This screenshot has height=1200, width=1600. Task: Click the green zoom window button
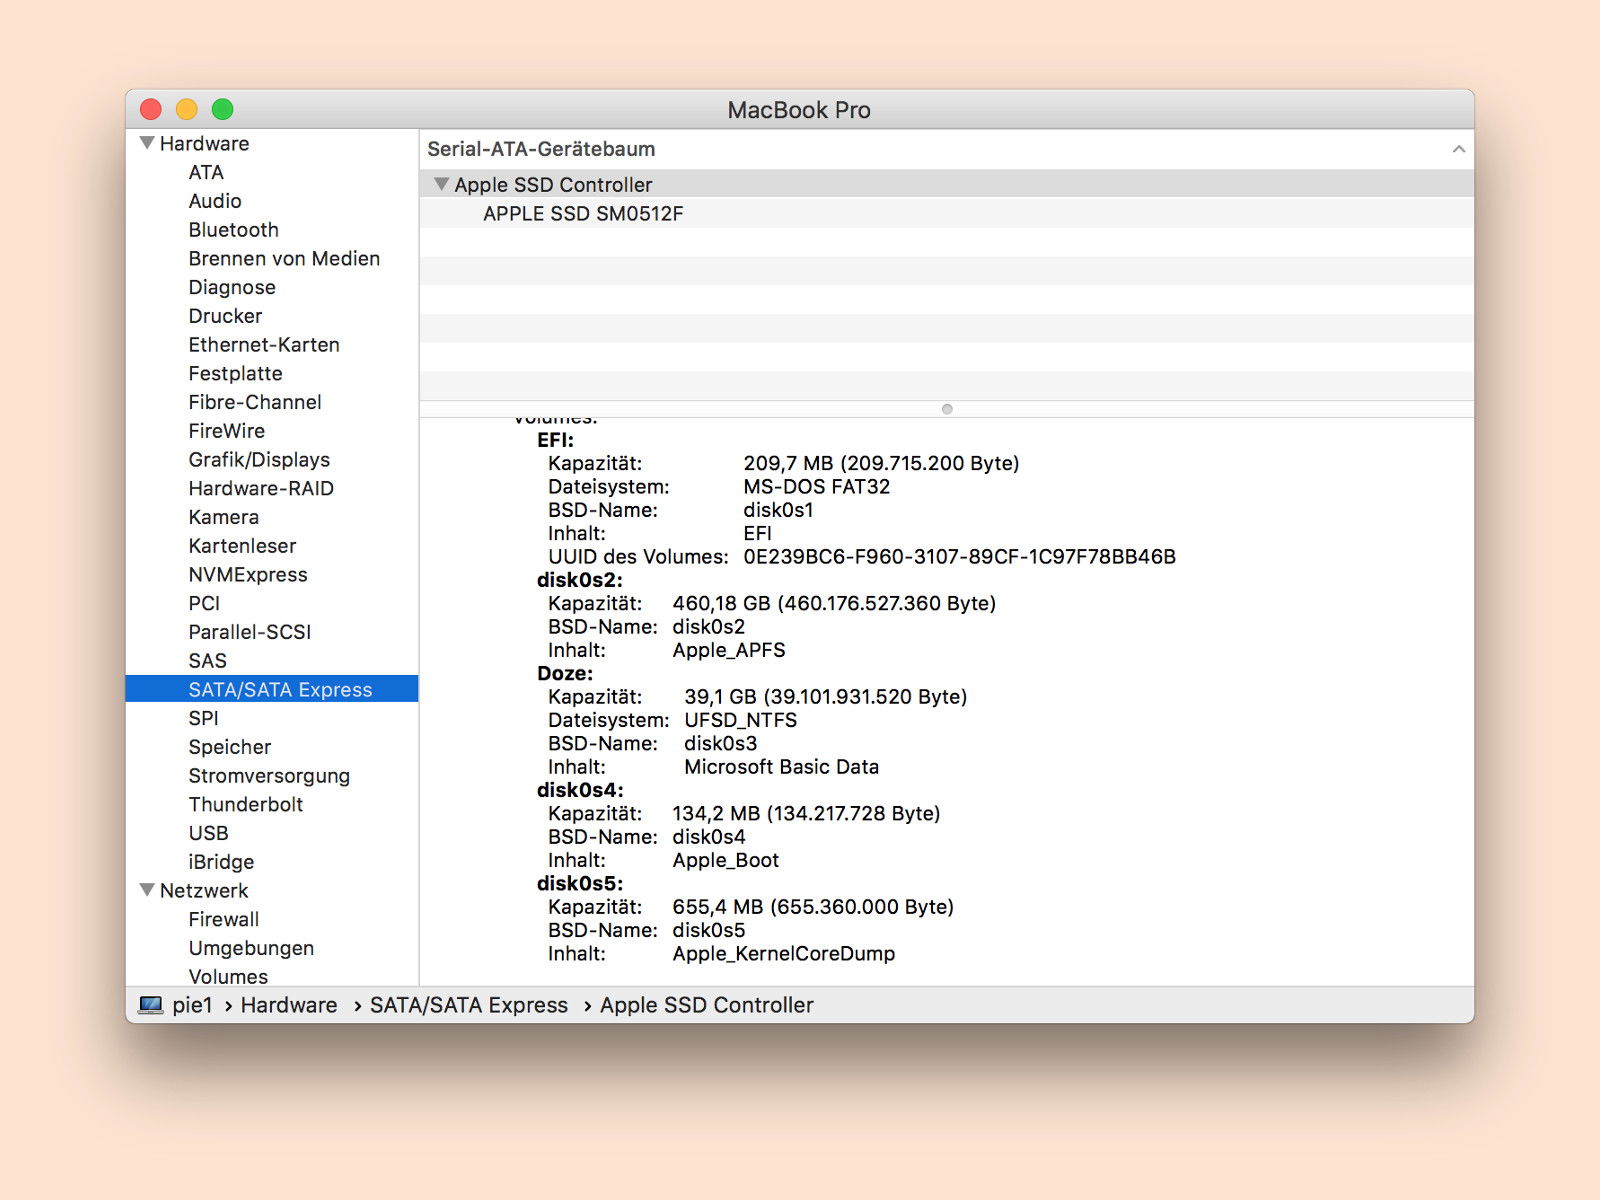click(223, 109)
